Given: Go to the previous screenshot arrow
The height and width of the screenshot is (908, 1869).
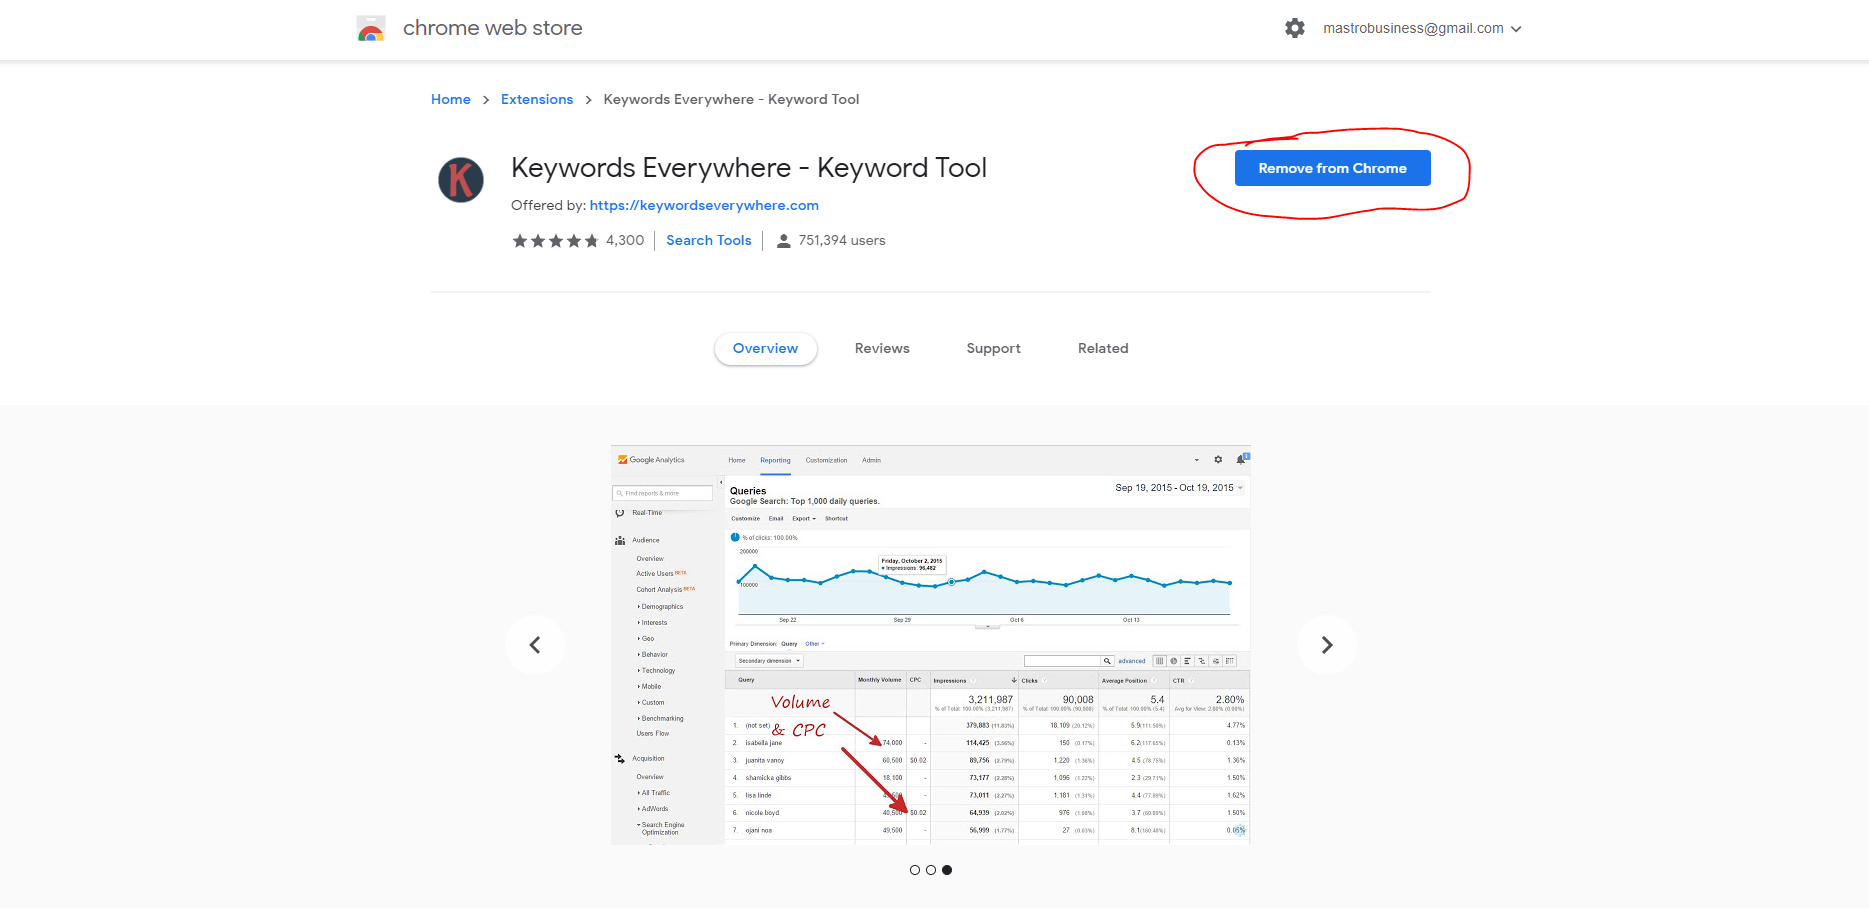Looking at the screenshot, I should pos(535,645).
